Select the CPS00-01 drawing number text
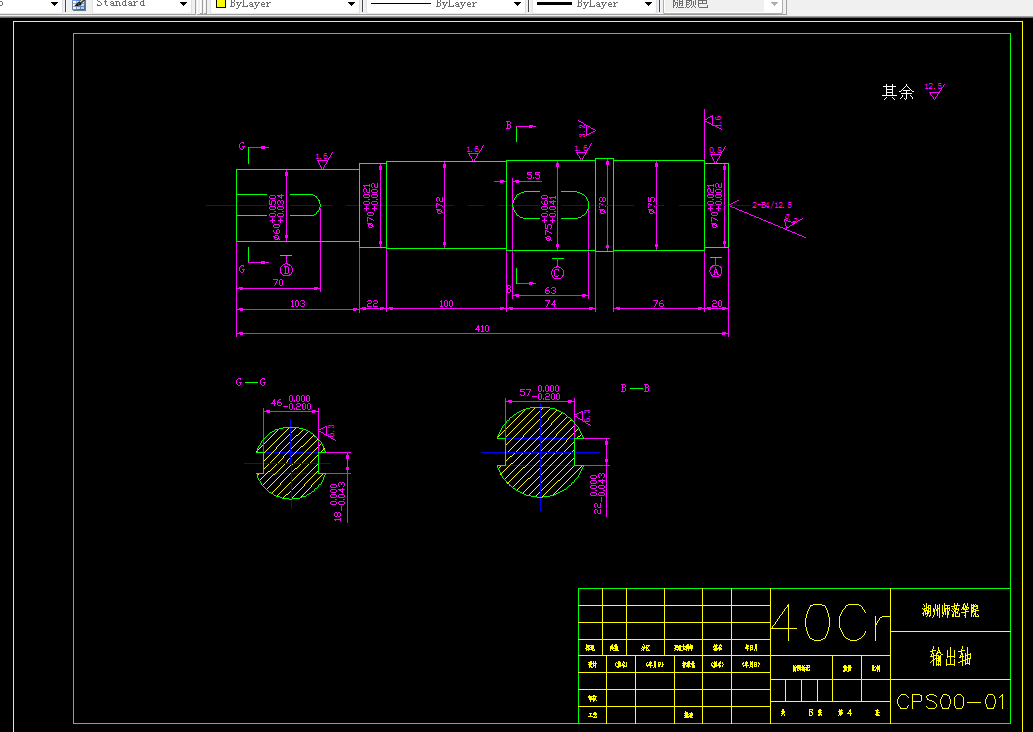 [x=951, y=702]
